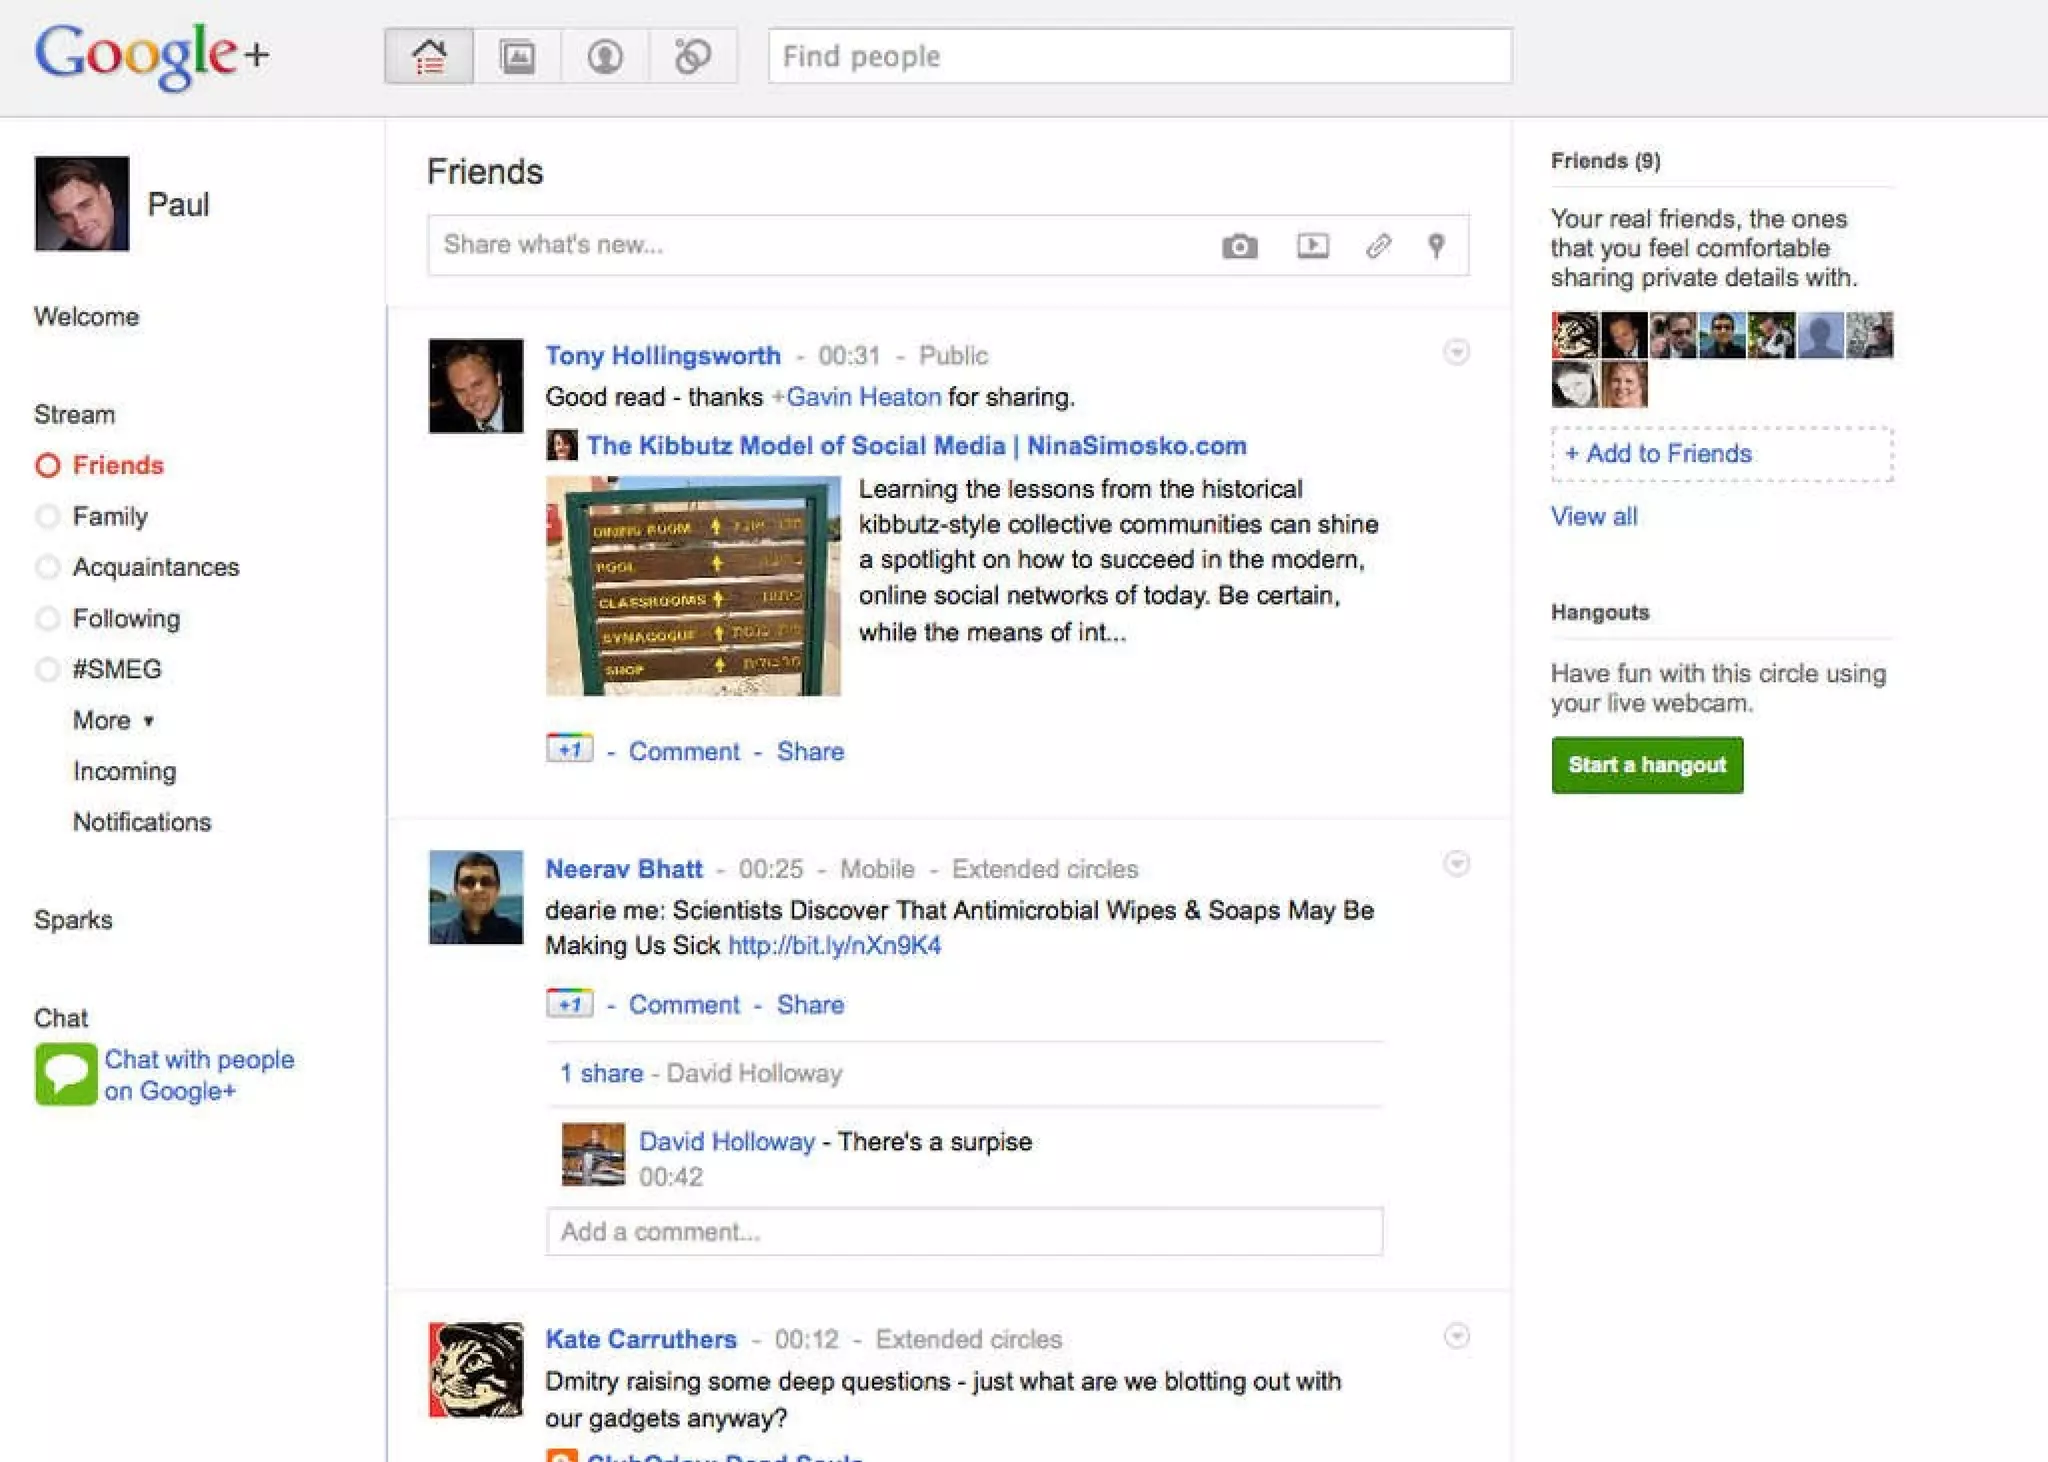Open Gavin Heaton mention link
This screenshot has height=1462, width=2048.
coord(863,397)
